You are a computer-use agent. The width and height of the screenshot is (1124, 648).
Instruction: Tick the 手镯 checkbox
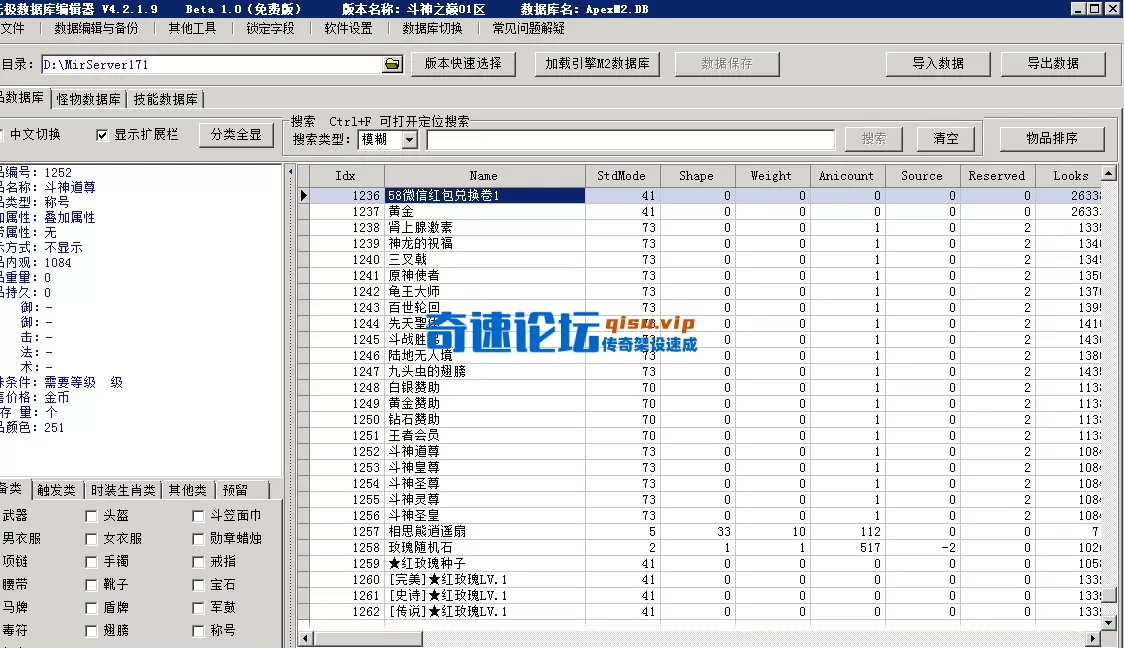click(x=91, y=562)
